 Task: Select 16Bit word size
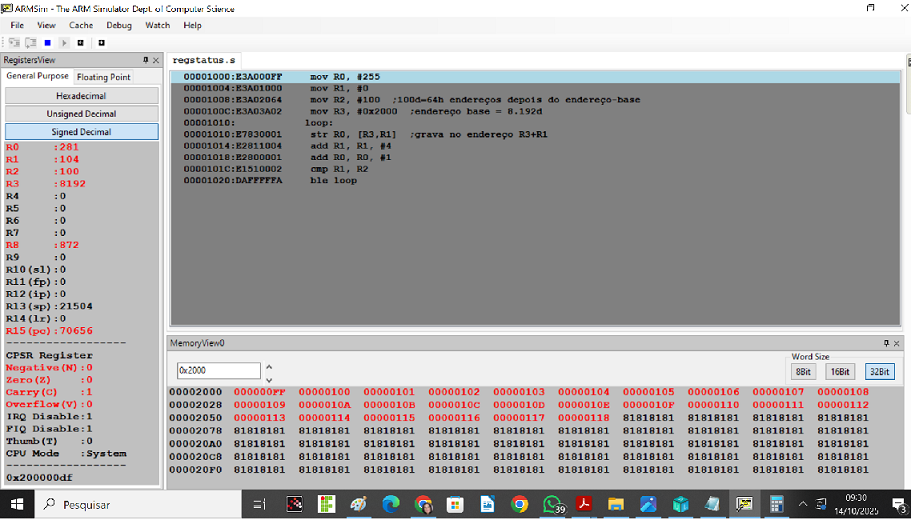pyautogui.click(x=839, y=371)
